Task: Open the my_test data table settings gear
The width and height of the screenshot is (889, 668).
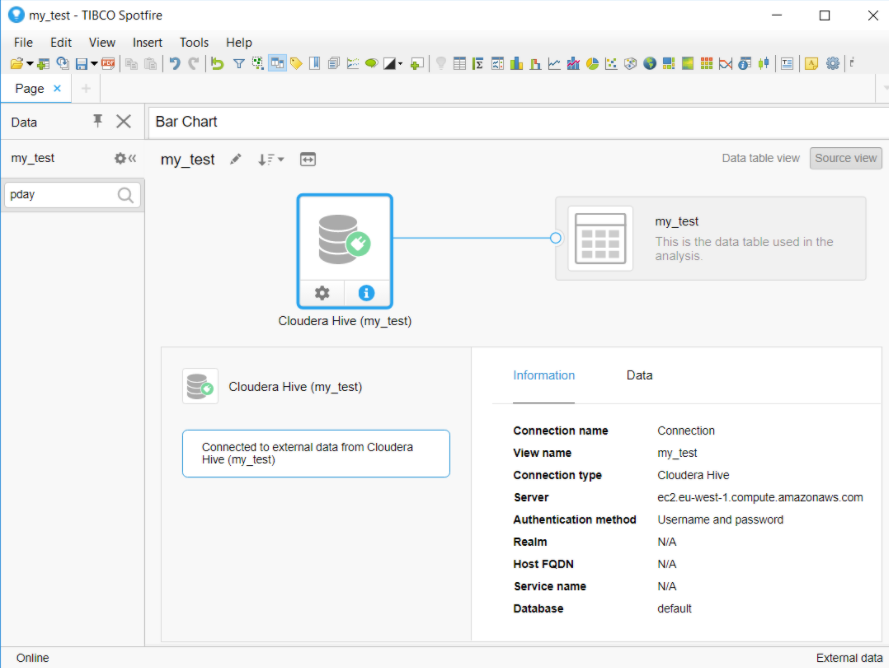Action: click(120, 158)
